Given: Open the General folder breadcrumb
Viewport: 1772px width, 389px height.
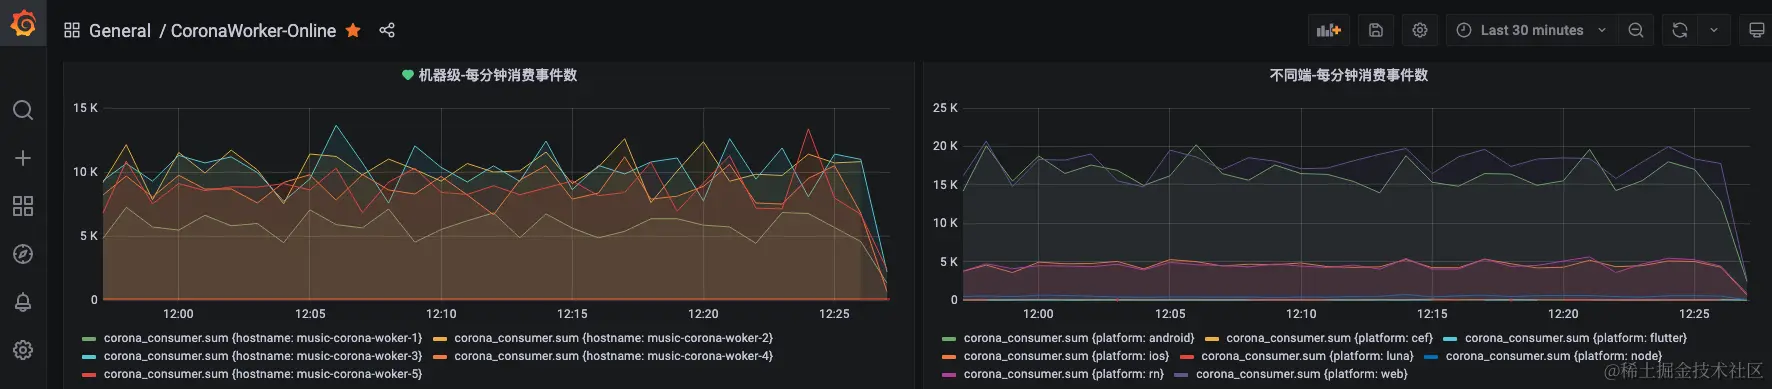Looking at the screenshot, I should coord(120,31).
